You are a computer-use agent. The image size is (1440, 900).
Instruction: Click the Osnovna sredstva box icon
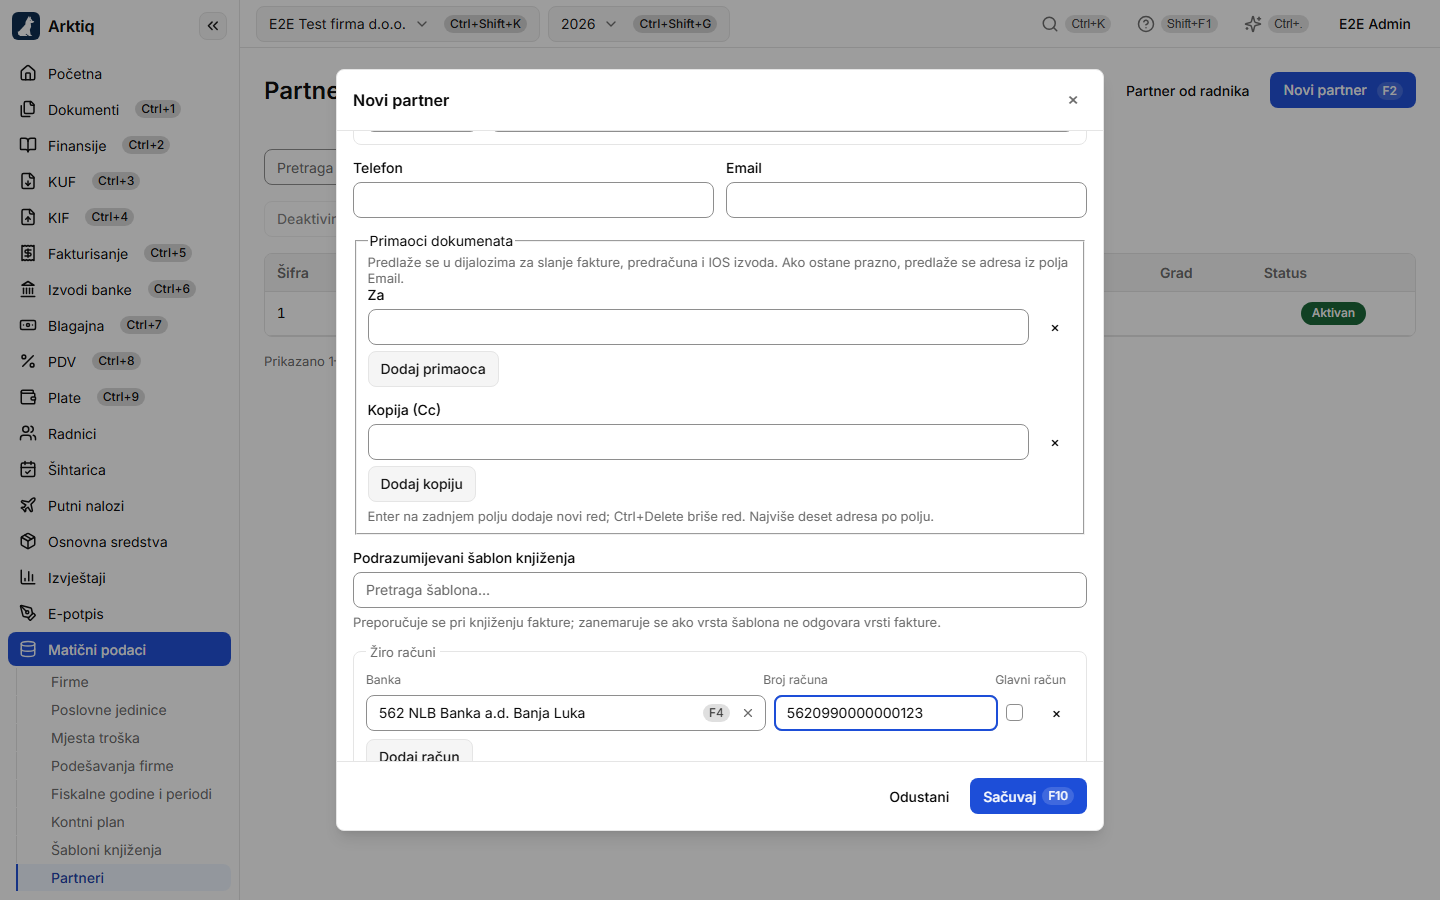coord(28,542)
